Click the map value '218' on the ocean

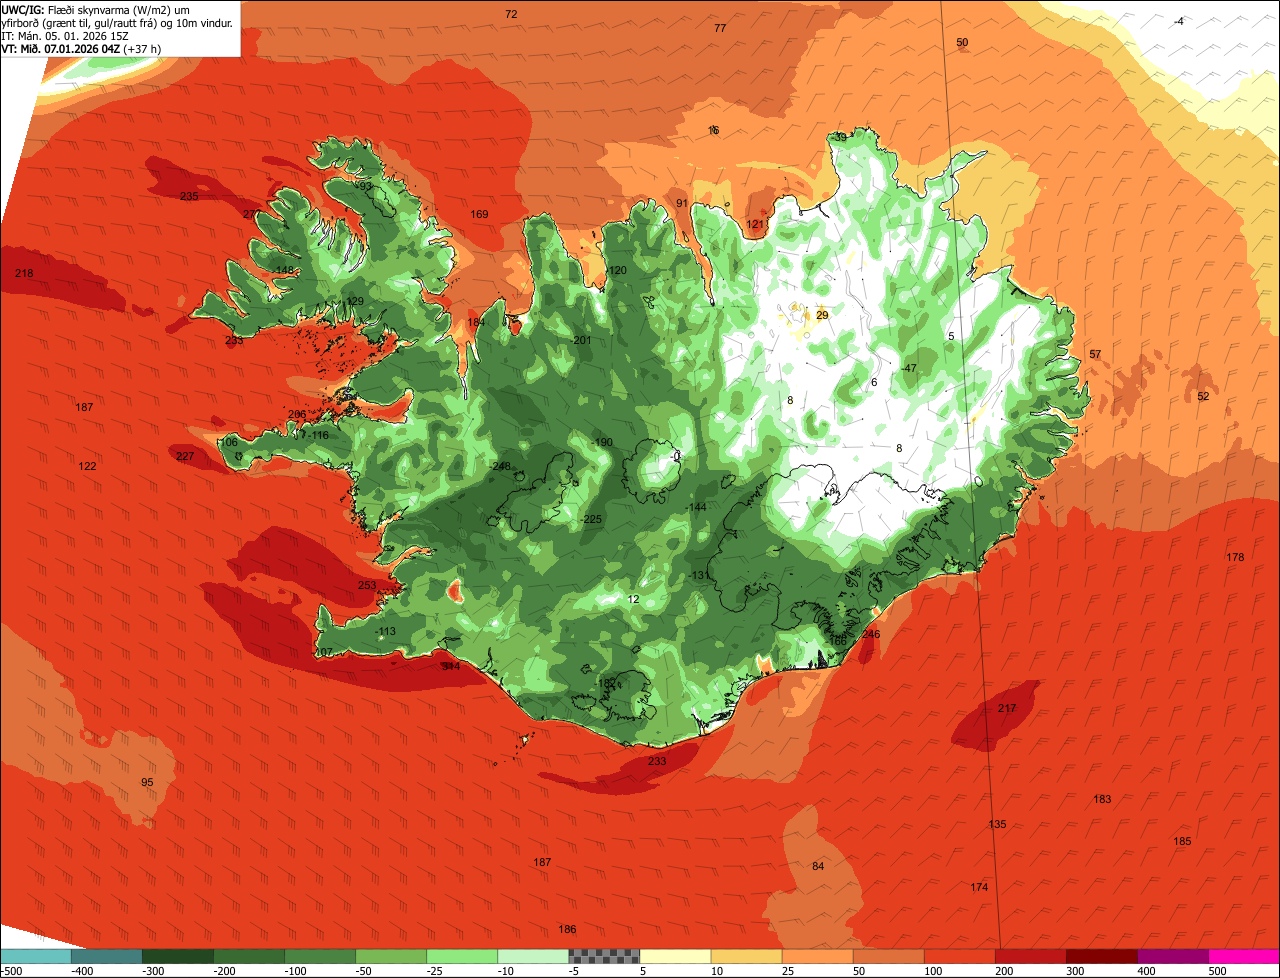[x=24, y=274]
